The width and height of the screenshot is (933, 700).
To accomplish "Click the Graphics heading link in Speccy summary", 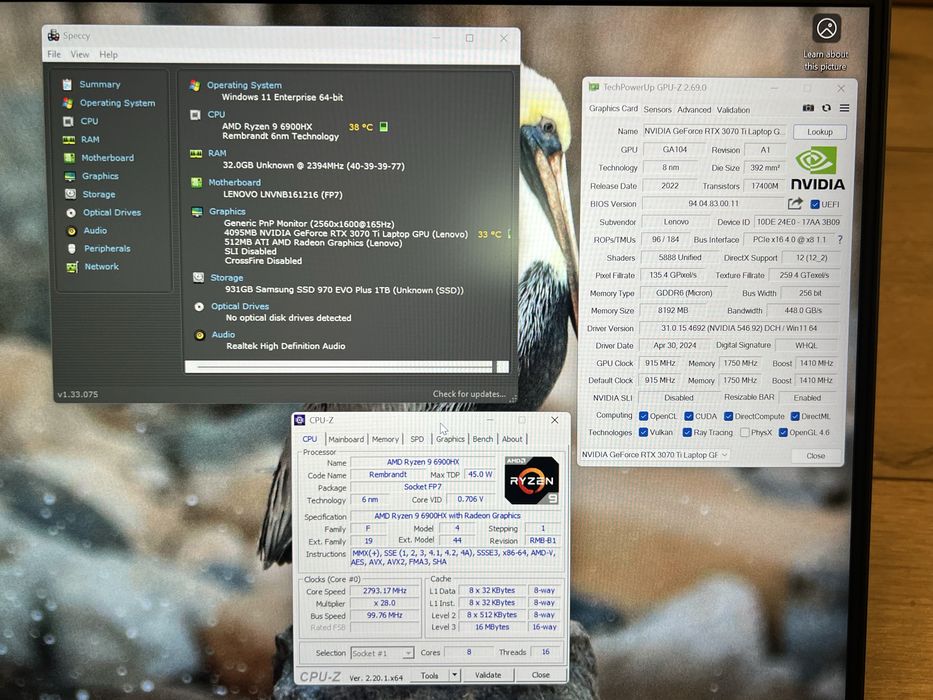I will [227, 211].
